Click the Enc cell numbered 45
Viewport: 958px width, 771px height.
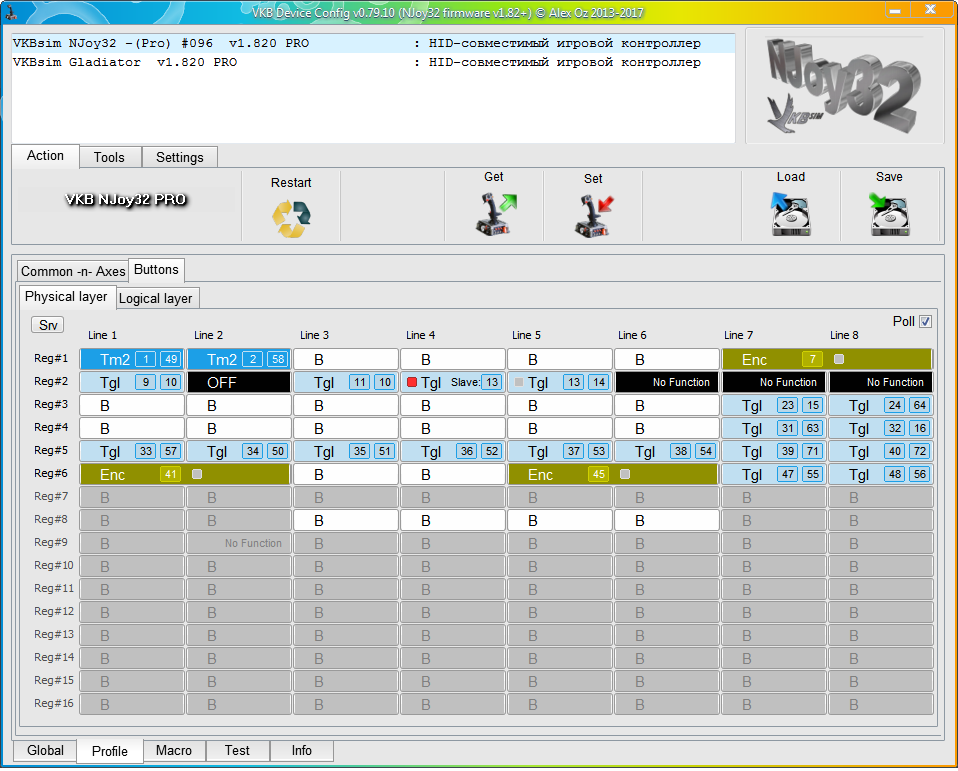[x=613, y=474]
